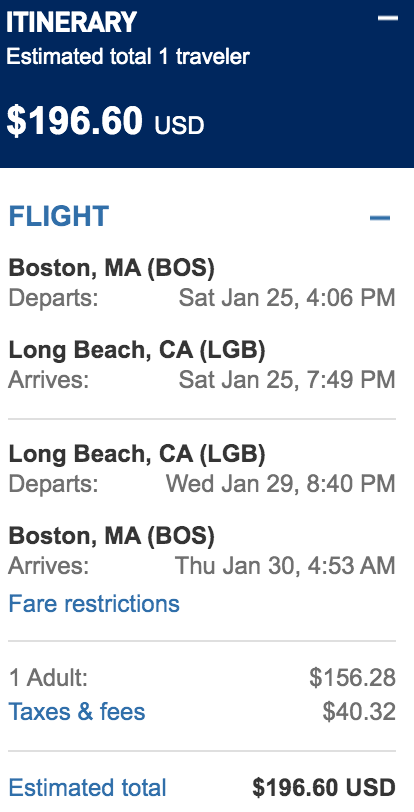Screen dimensions: 414x812
Task: Click Boston, MA (BOS) above the Fare restrictions link
Action: click(x=111, y=536)
